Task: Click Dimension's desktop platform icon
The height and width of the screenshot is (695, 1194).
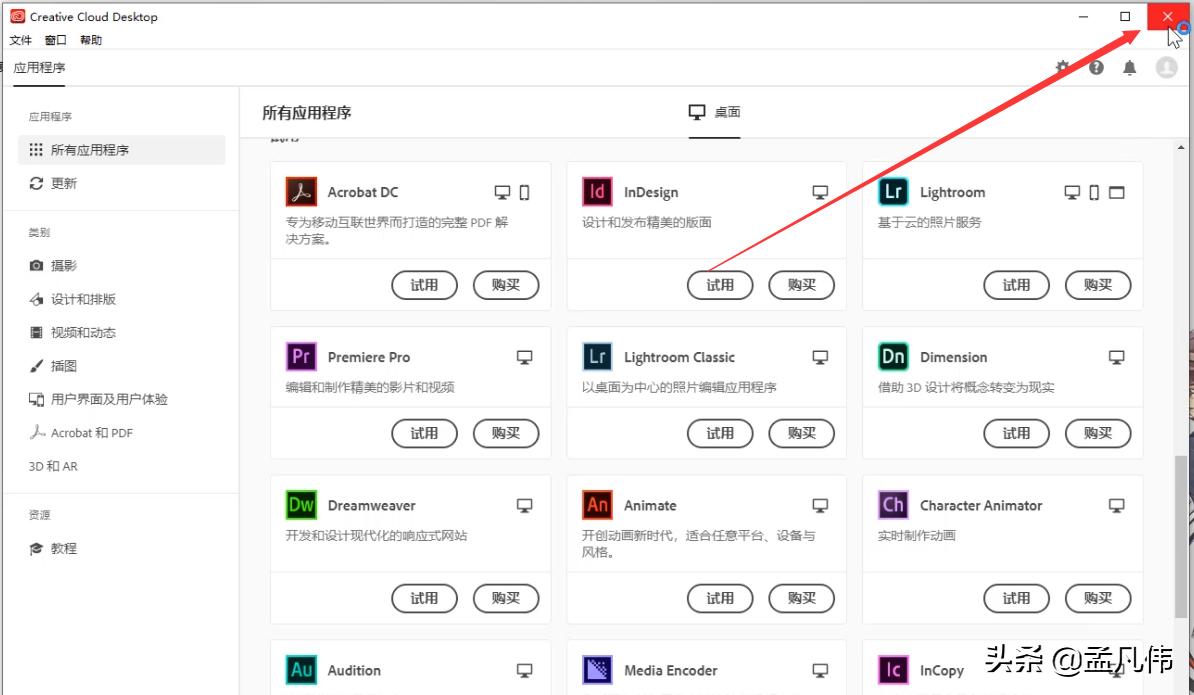Action: (1116, 358)
